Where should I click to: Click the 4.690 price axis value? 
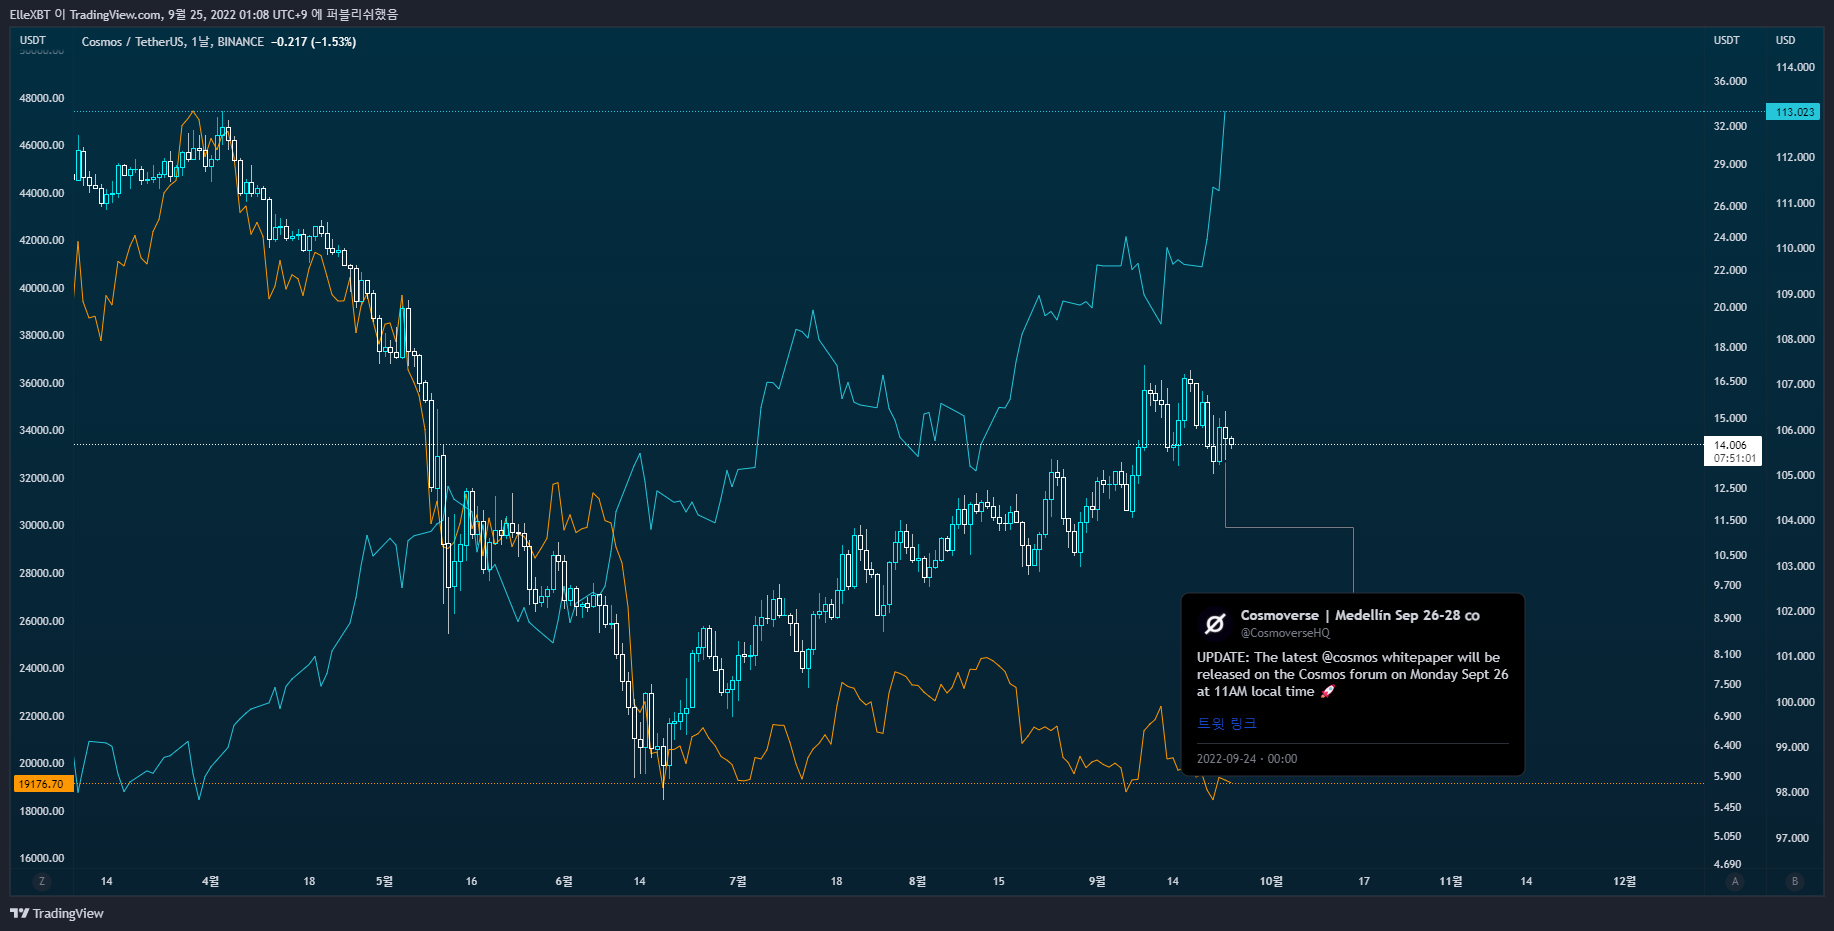(x=1728, y=864)
